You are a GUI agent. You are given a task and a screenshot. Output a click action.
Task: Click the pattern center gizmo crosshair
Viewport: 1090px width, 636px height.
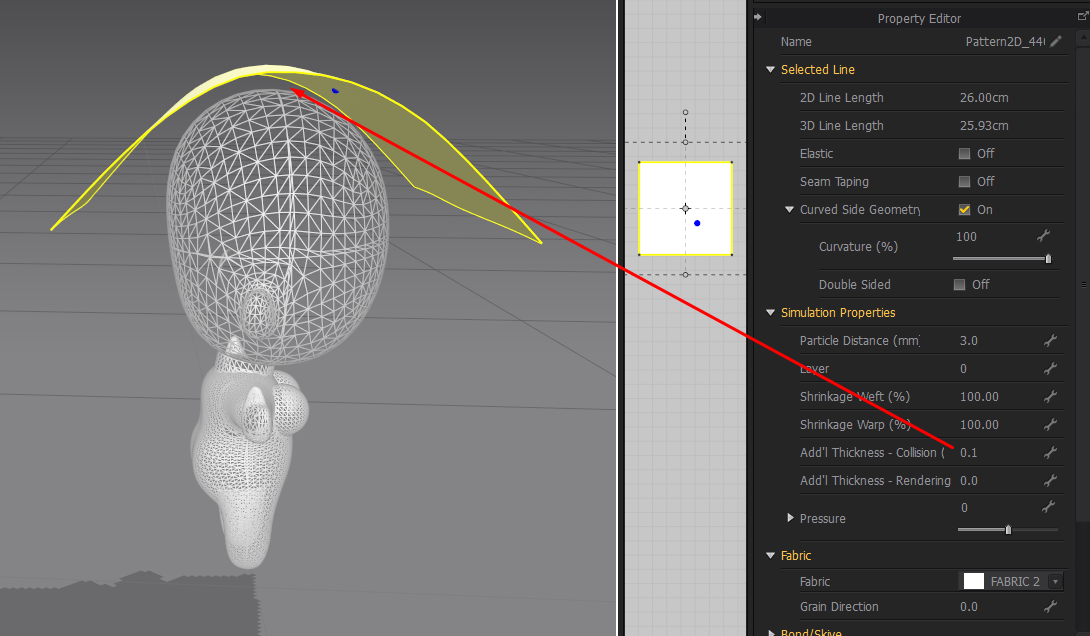[x=685, y=209]
